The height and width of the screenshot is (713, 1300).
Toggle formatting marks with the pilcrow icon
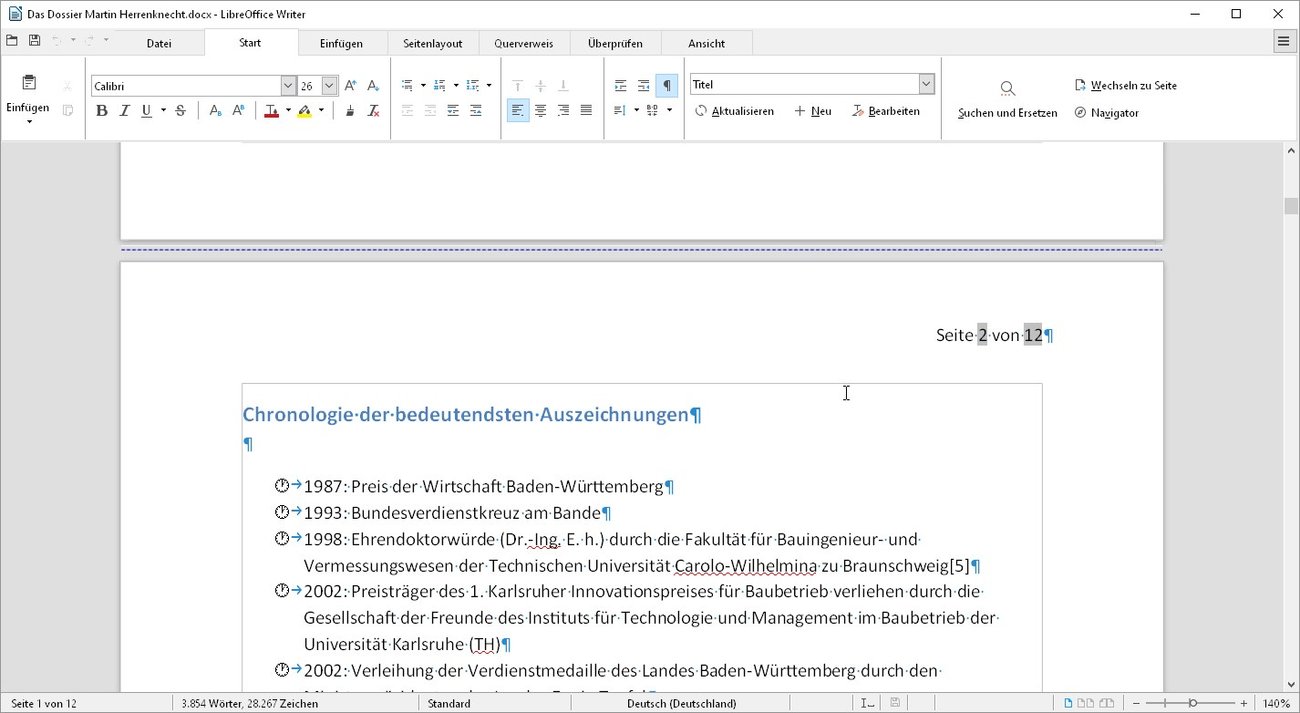(x=667, y=85)
